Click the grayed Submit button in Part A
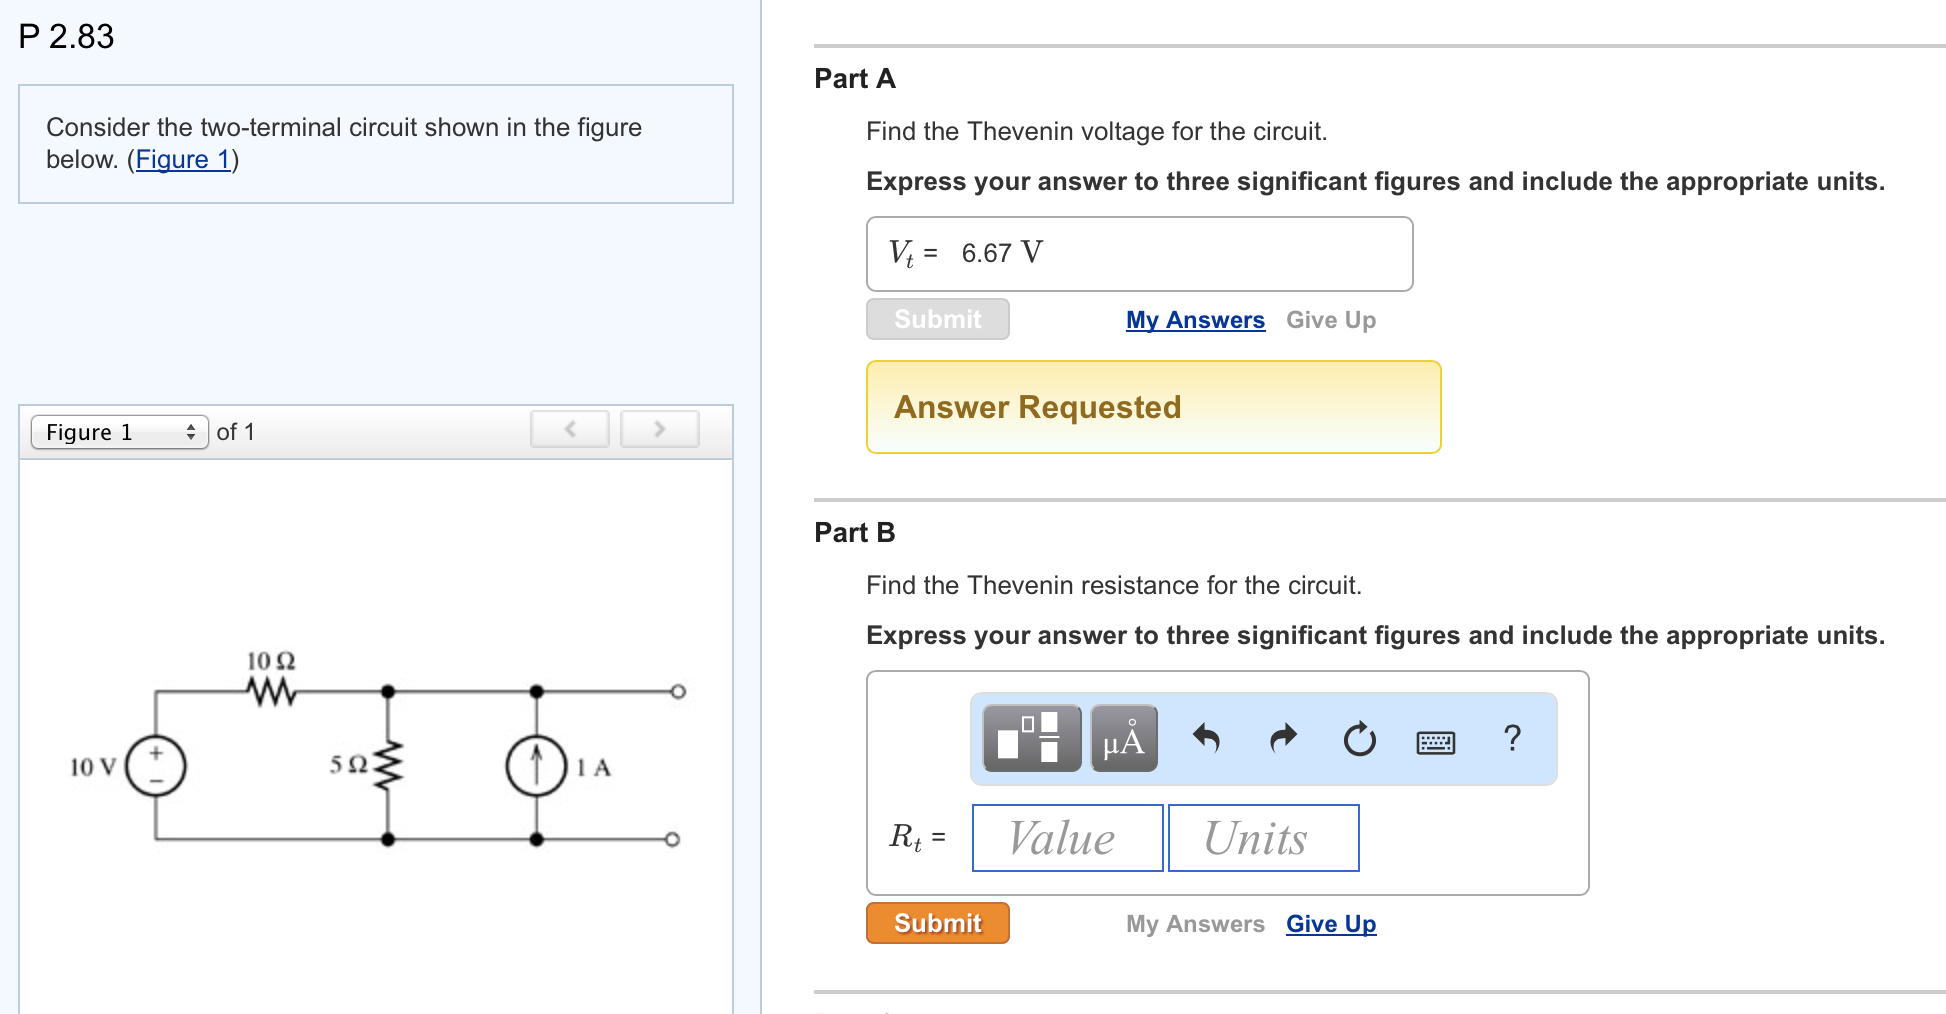Screen dimensions: 1946x1014 [937, 319]
